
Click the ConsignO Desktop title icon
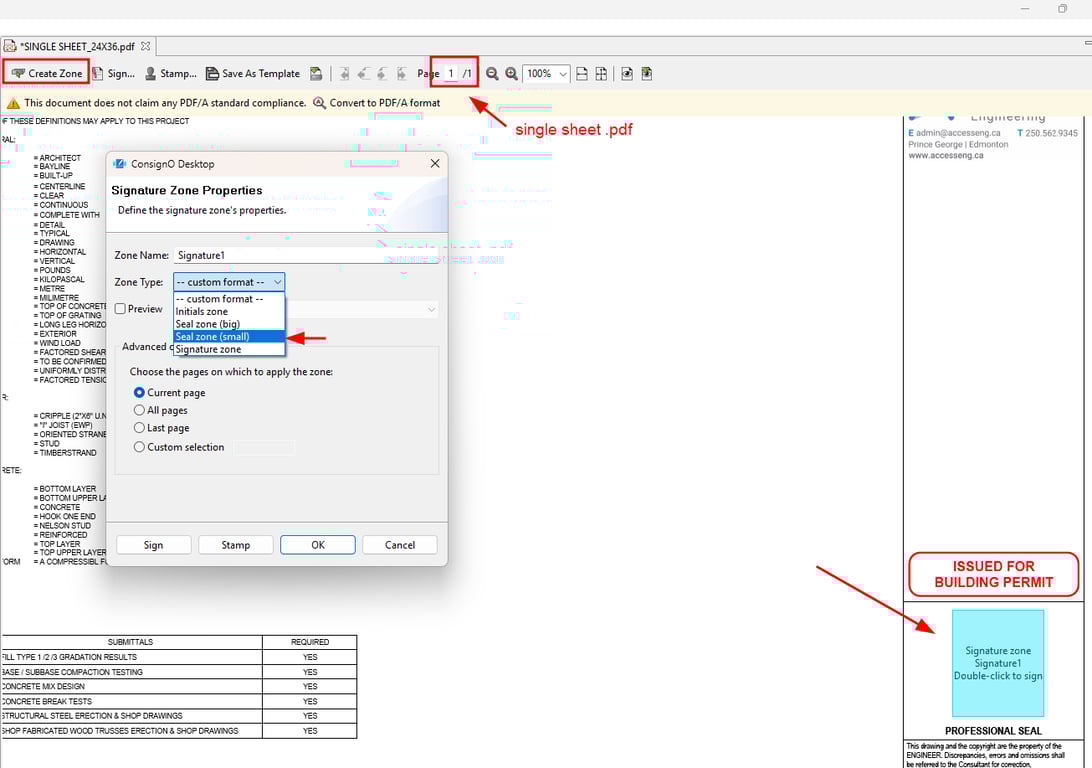point(119,164)
